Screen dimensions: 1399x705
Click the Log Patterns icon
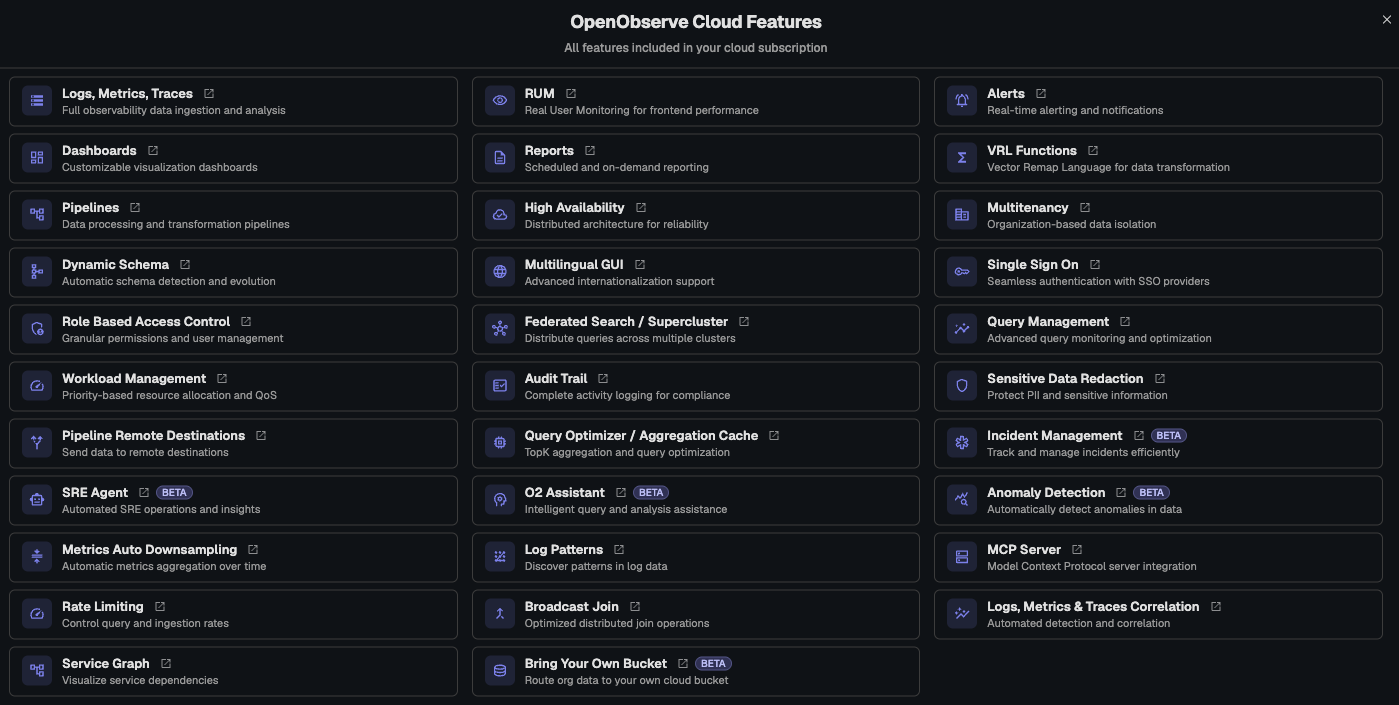coord(500,557)
